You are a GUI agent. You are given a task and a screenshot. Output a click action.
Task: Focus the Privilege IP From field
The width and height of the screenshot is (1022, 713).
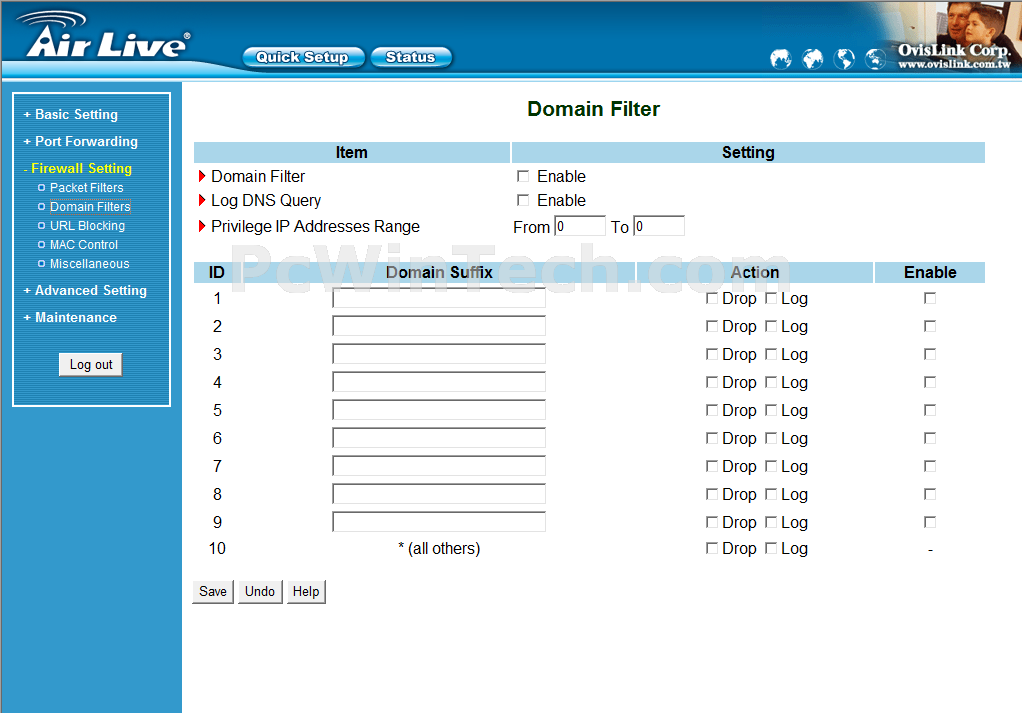point(580,226)
